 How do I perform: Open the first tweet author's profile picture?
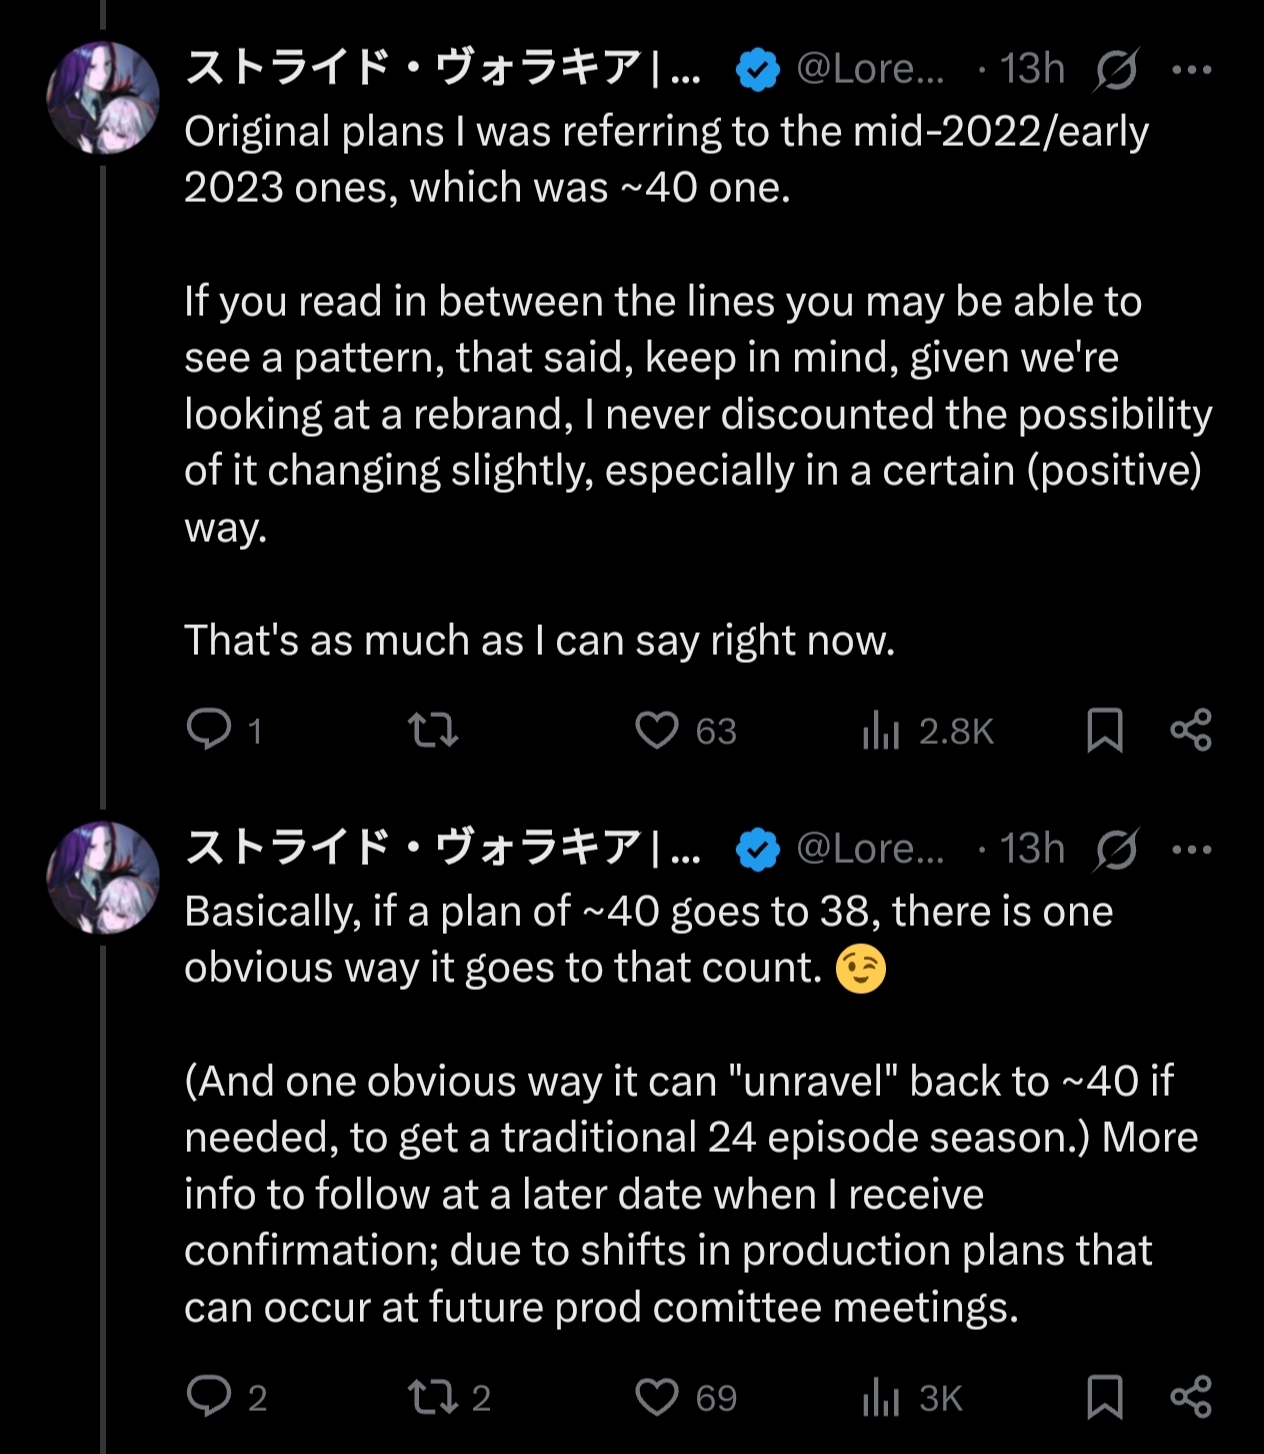(103, 97)
